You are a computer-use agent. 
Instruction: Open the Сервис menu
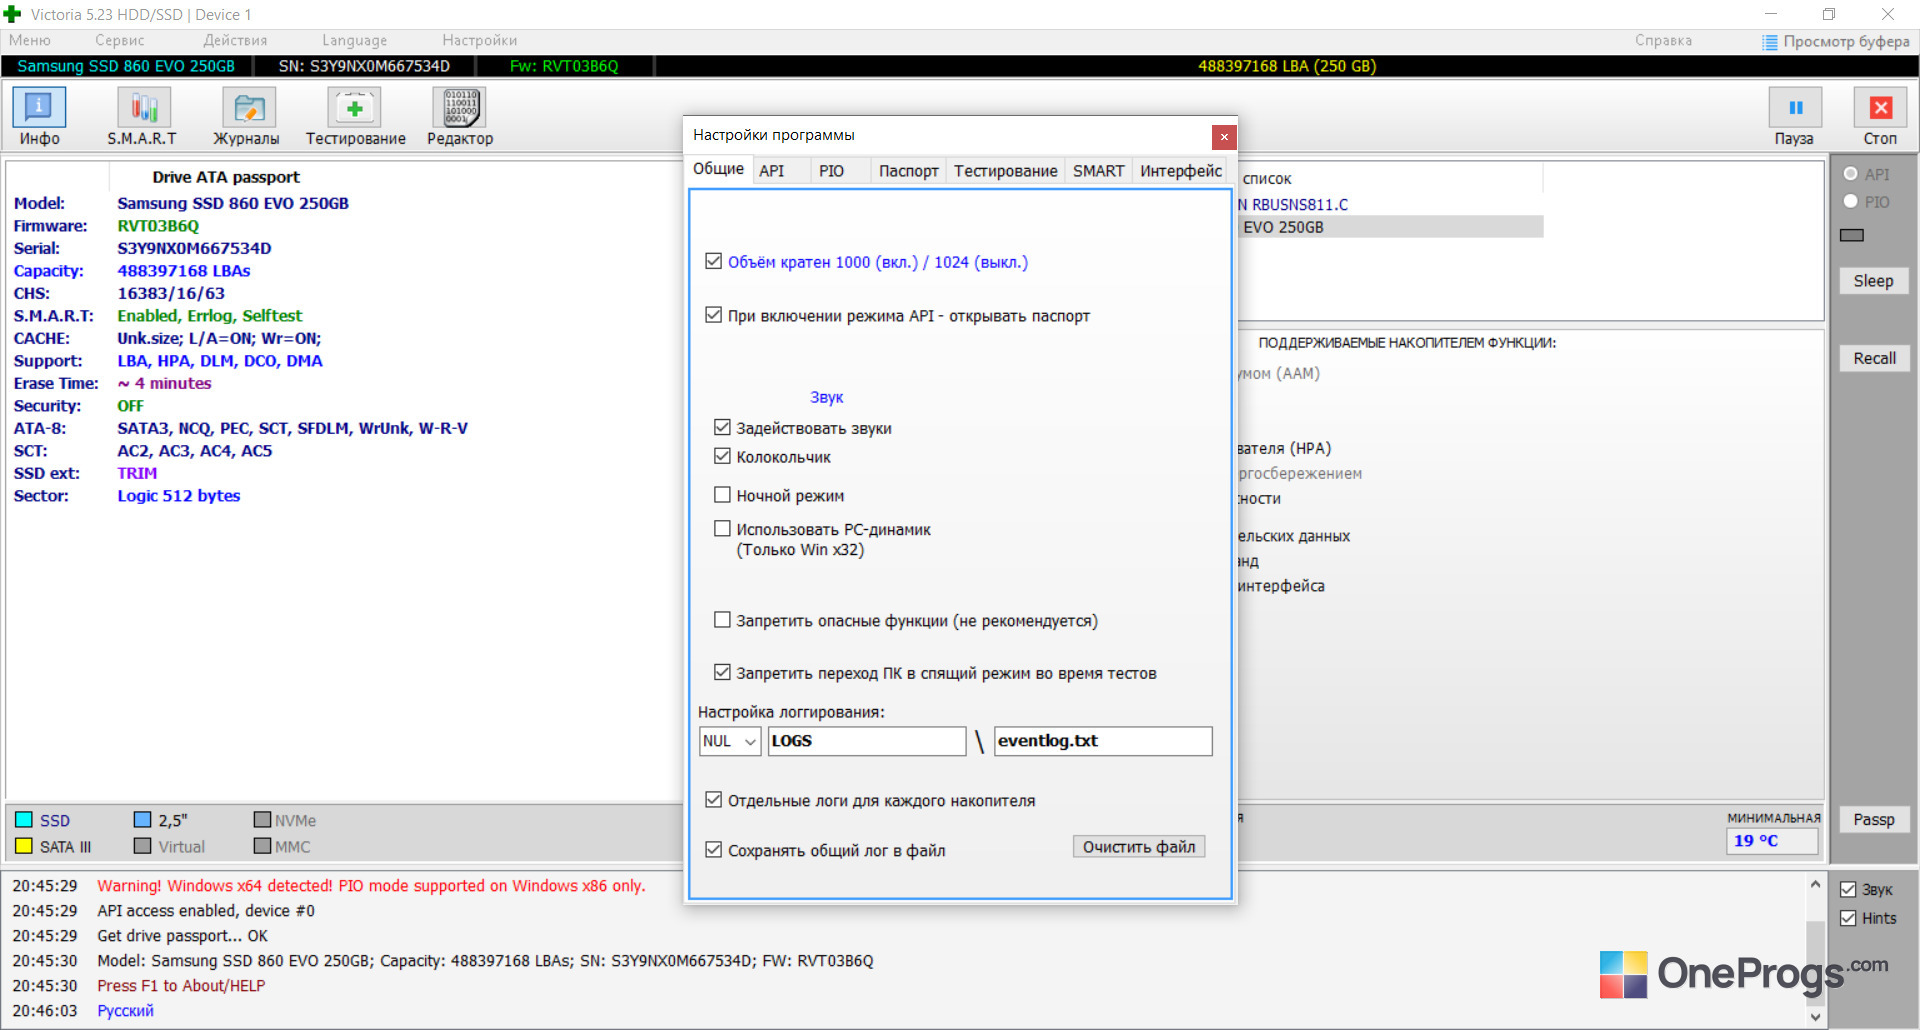pyautogui.click(x=120, y=40)
